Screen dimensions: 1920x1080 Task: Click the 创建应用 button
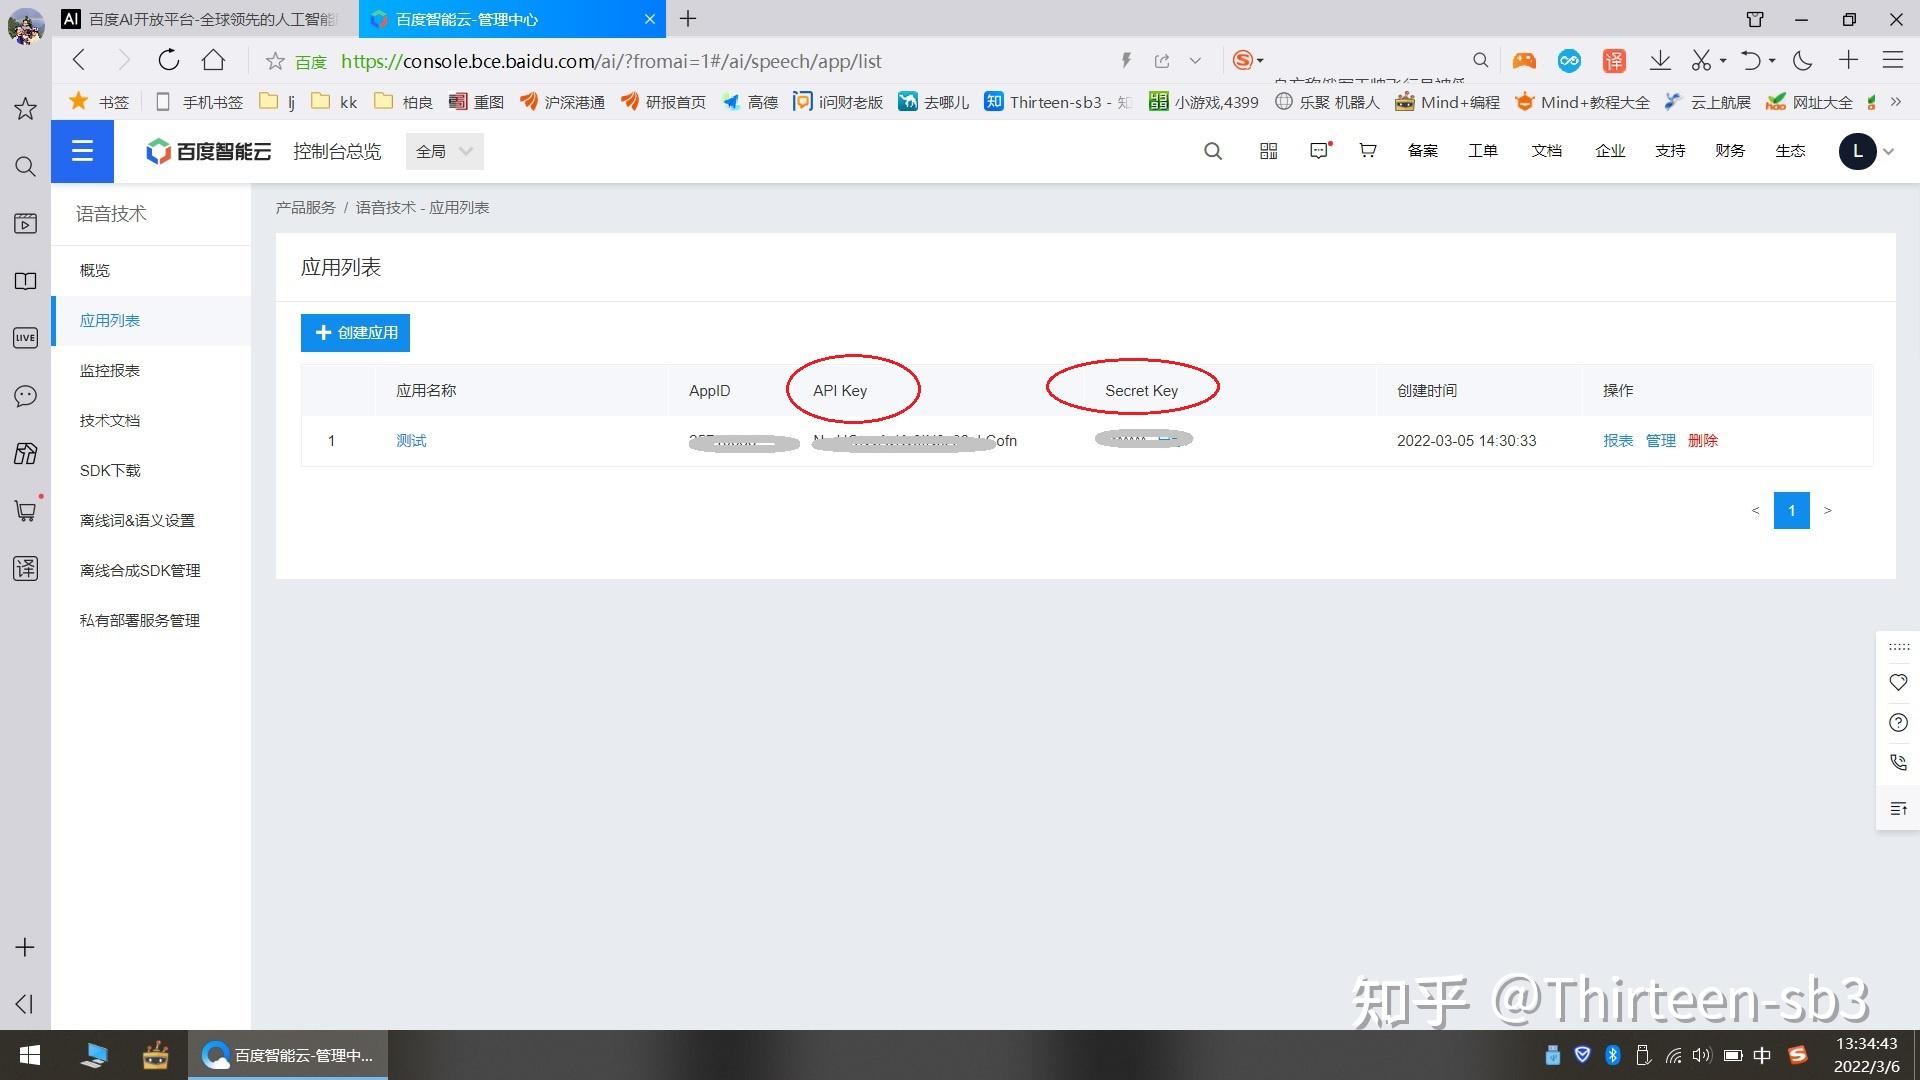coord(355,333)
